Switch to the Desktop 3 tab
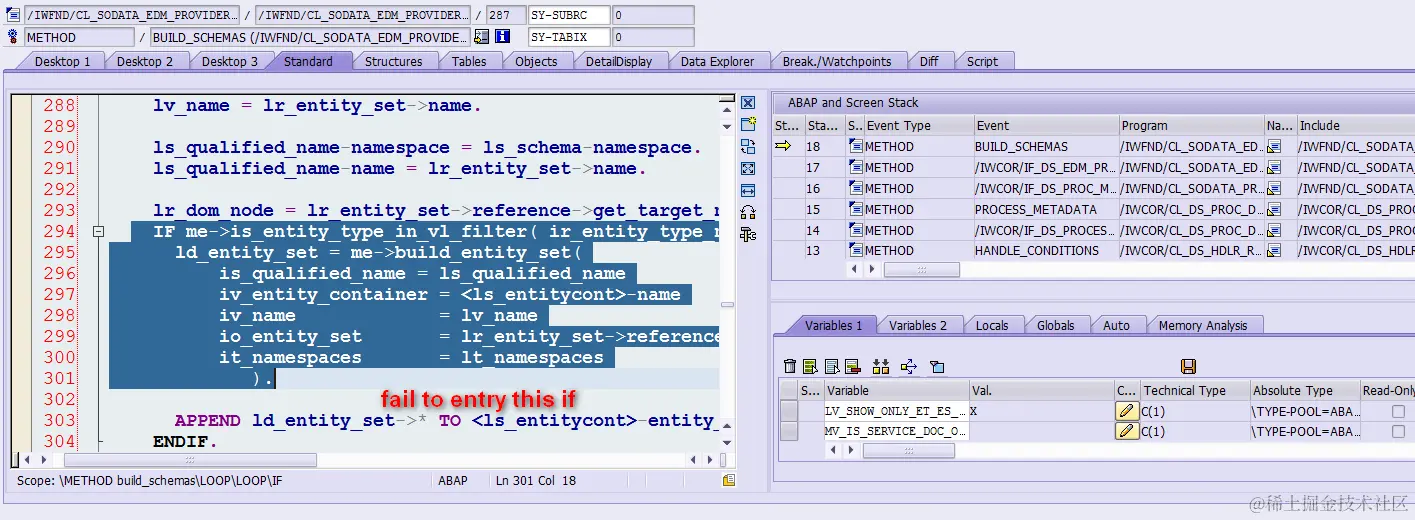Image resolution: width=1415 pixels, height=520 pixels. (229, 61)
